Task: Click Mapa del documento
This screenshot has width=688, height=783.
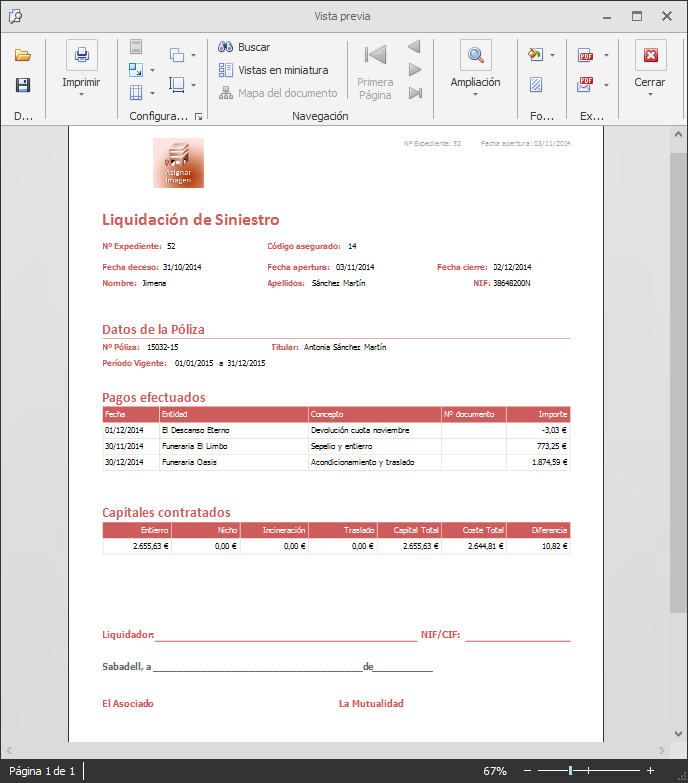Action: pyautogui.click(x=278, y=93)
